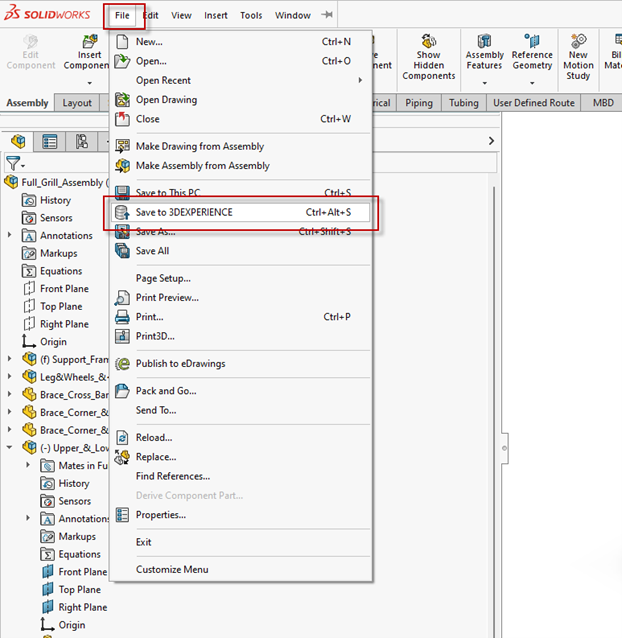Choose Find References... menu entry

241,476
